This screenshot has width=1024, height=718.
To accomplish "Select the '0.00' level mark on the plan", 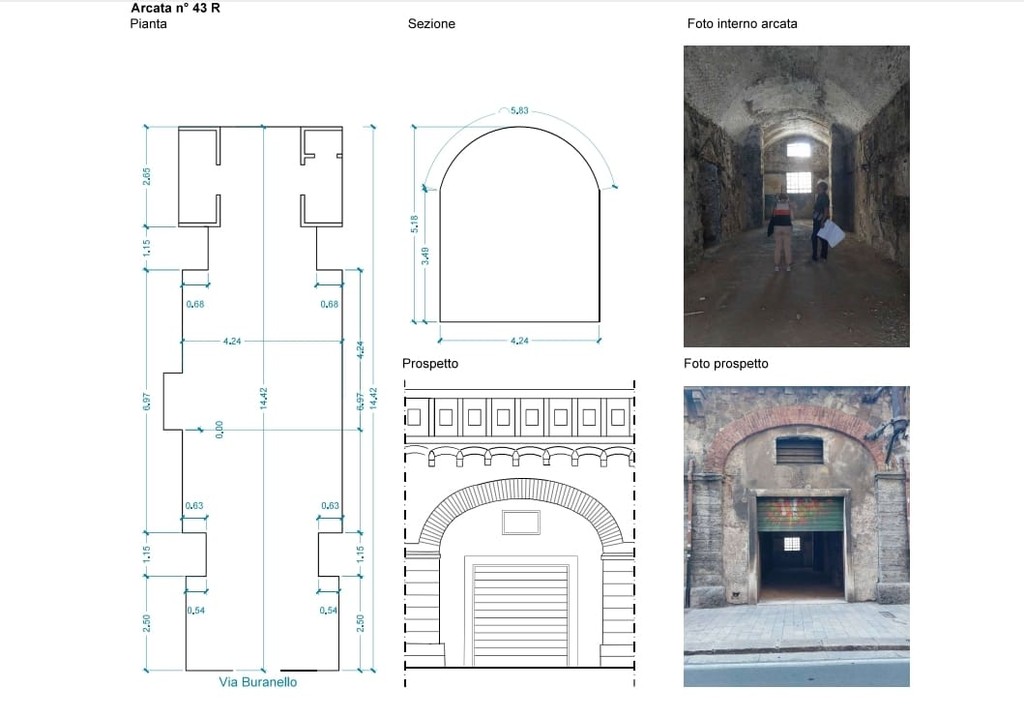I will click(x=219, y=429).
